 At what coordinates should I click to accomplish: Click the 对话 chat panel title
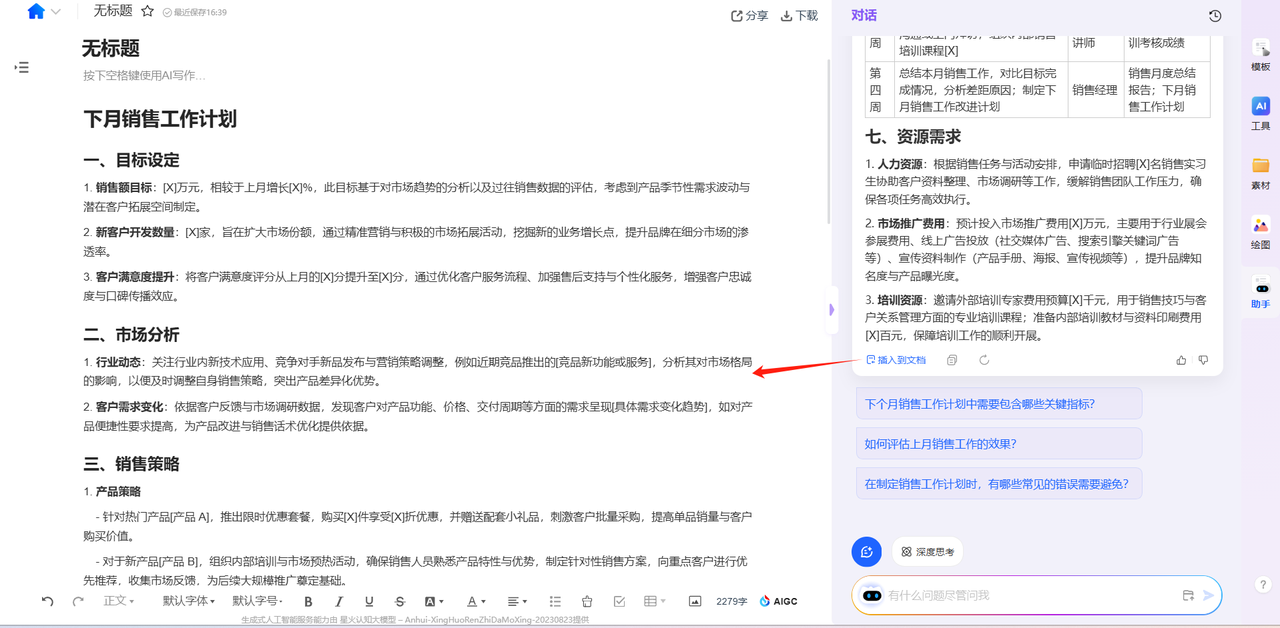click(x=864, y=15)
